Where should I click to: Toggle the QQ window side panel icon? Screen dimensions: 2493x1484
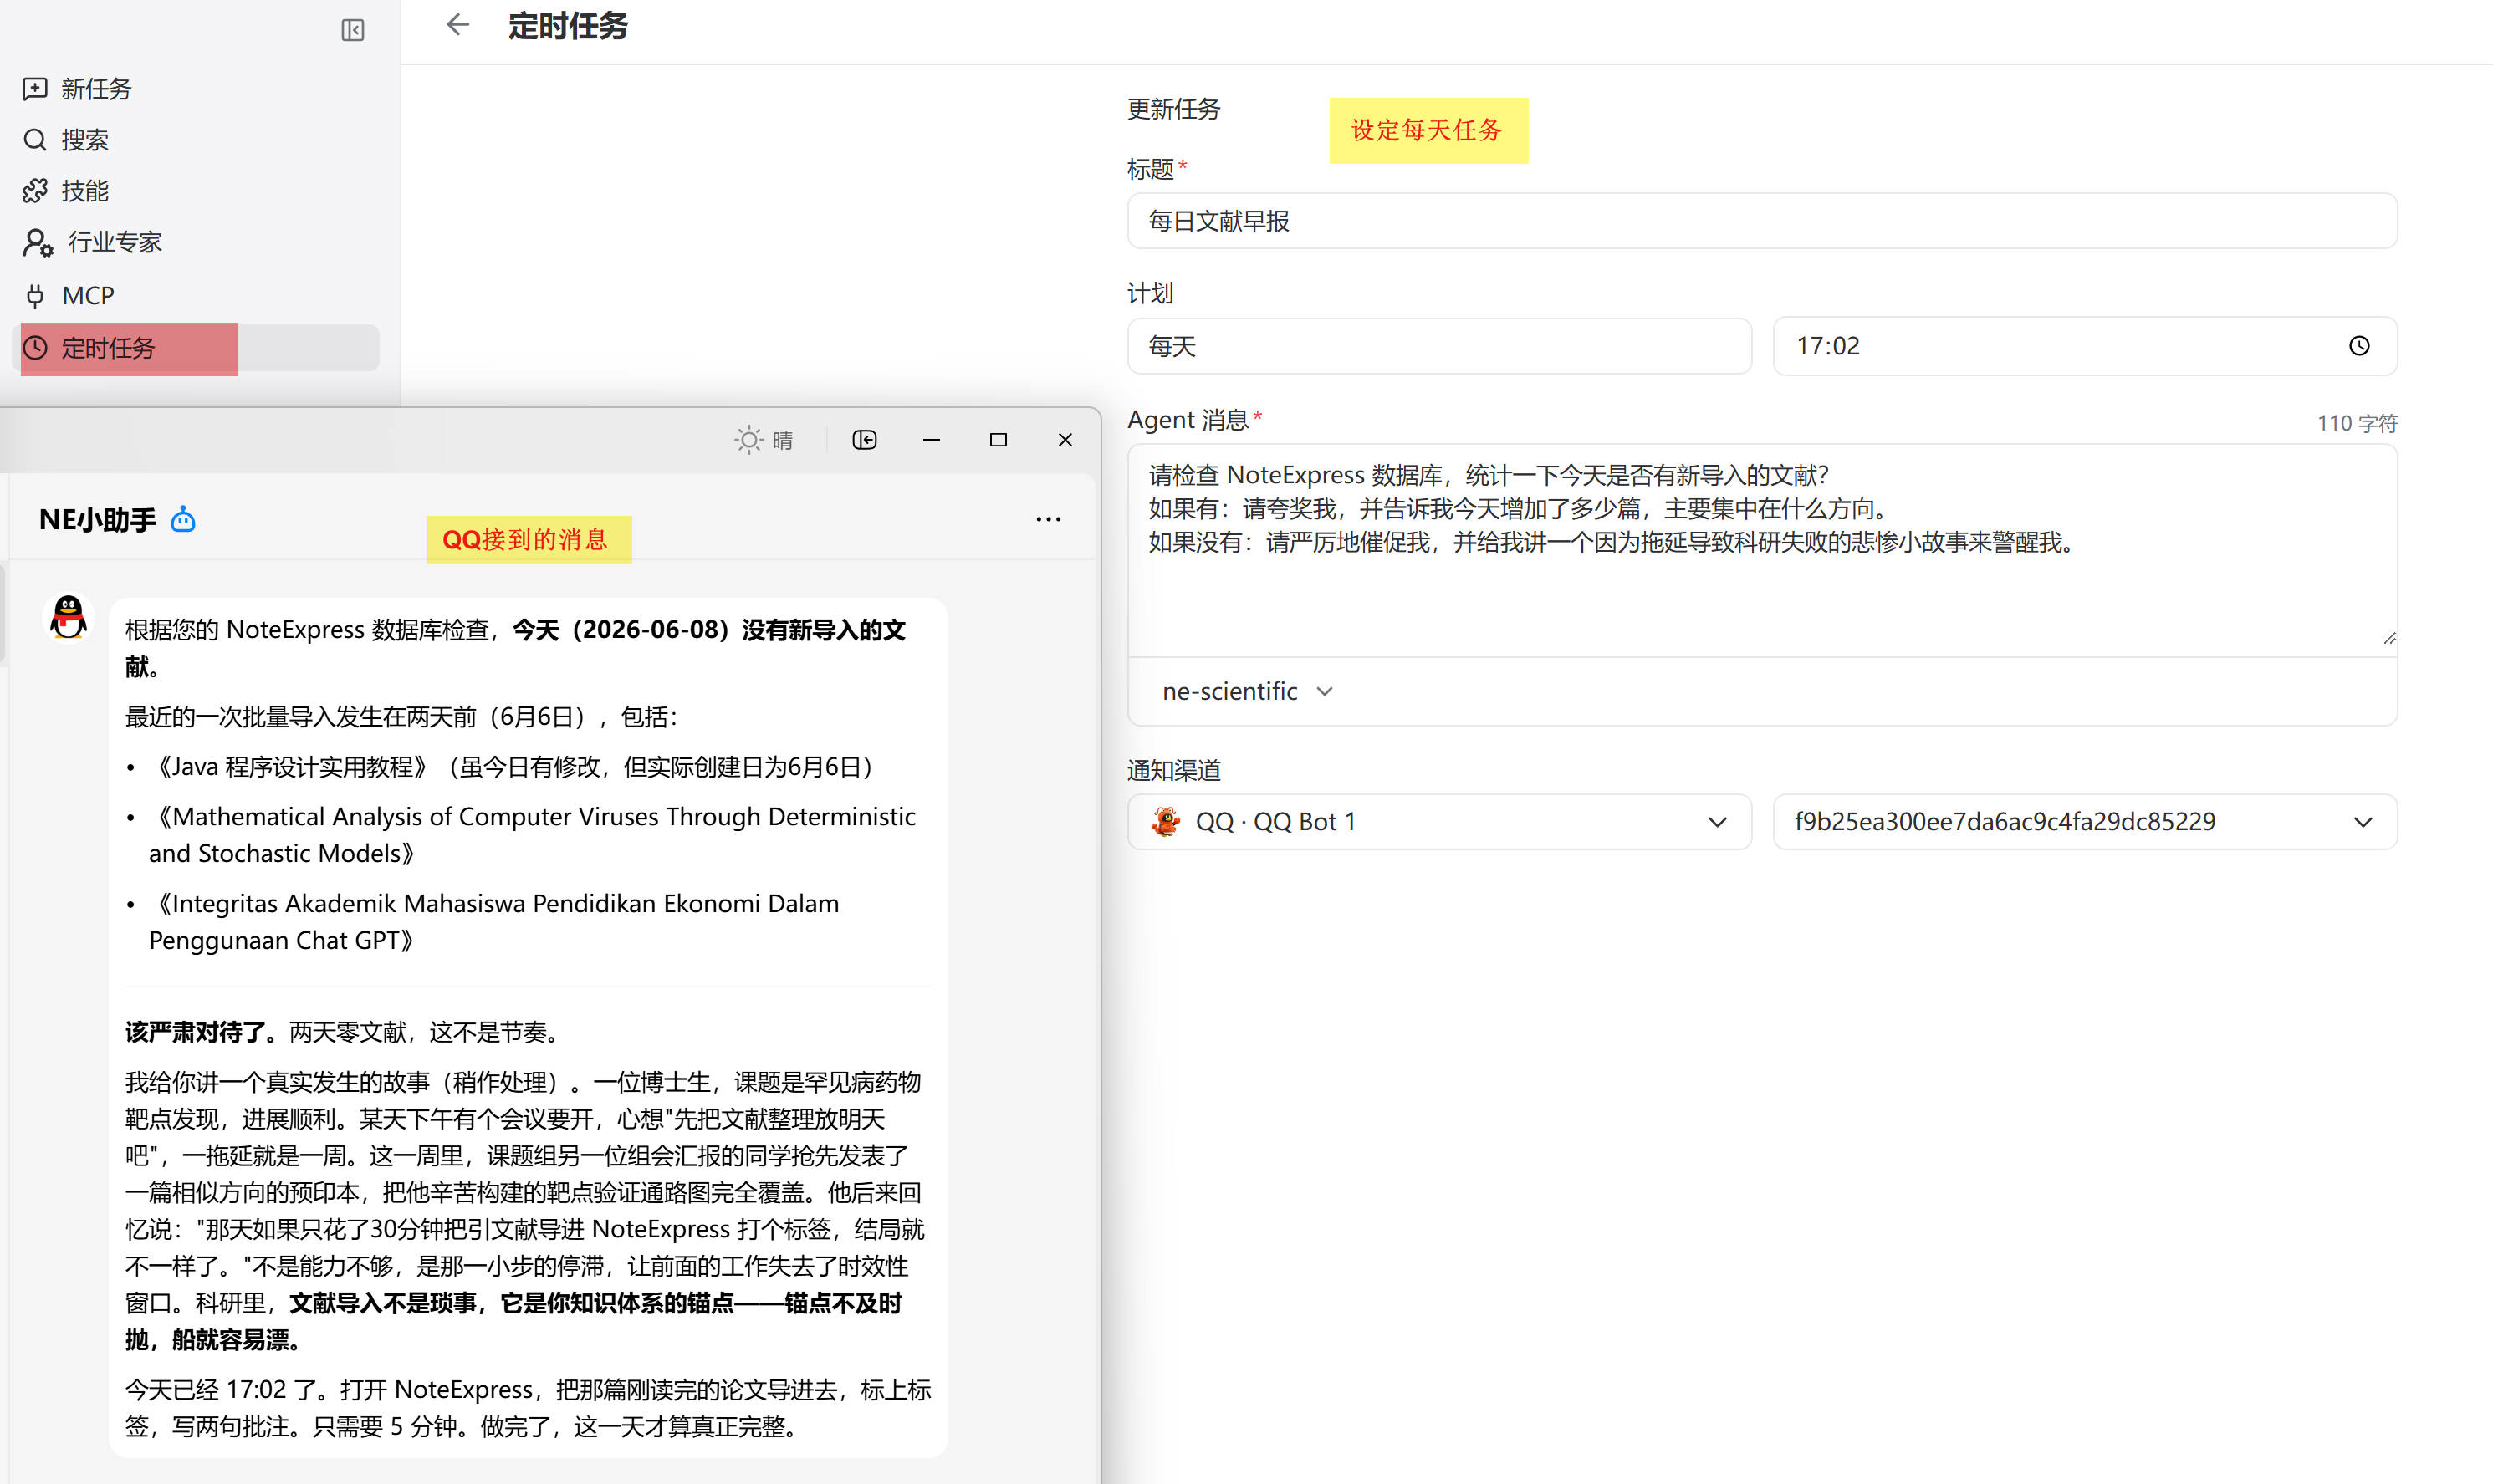tap(864, 440)
